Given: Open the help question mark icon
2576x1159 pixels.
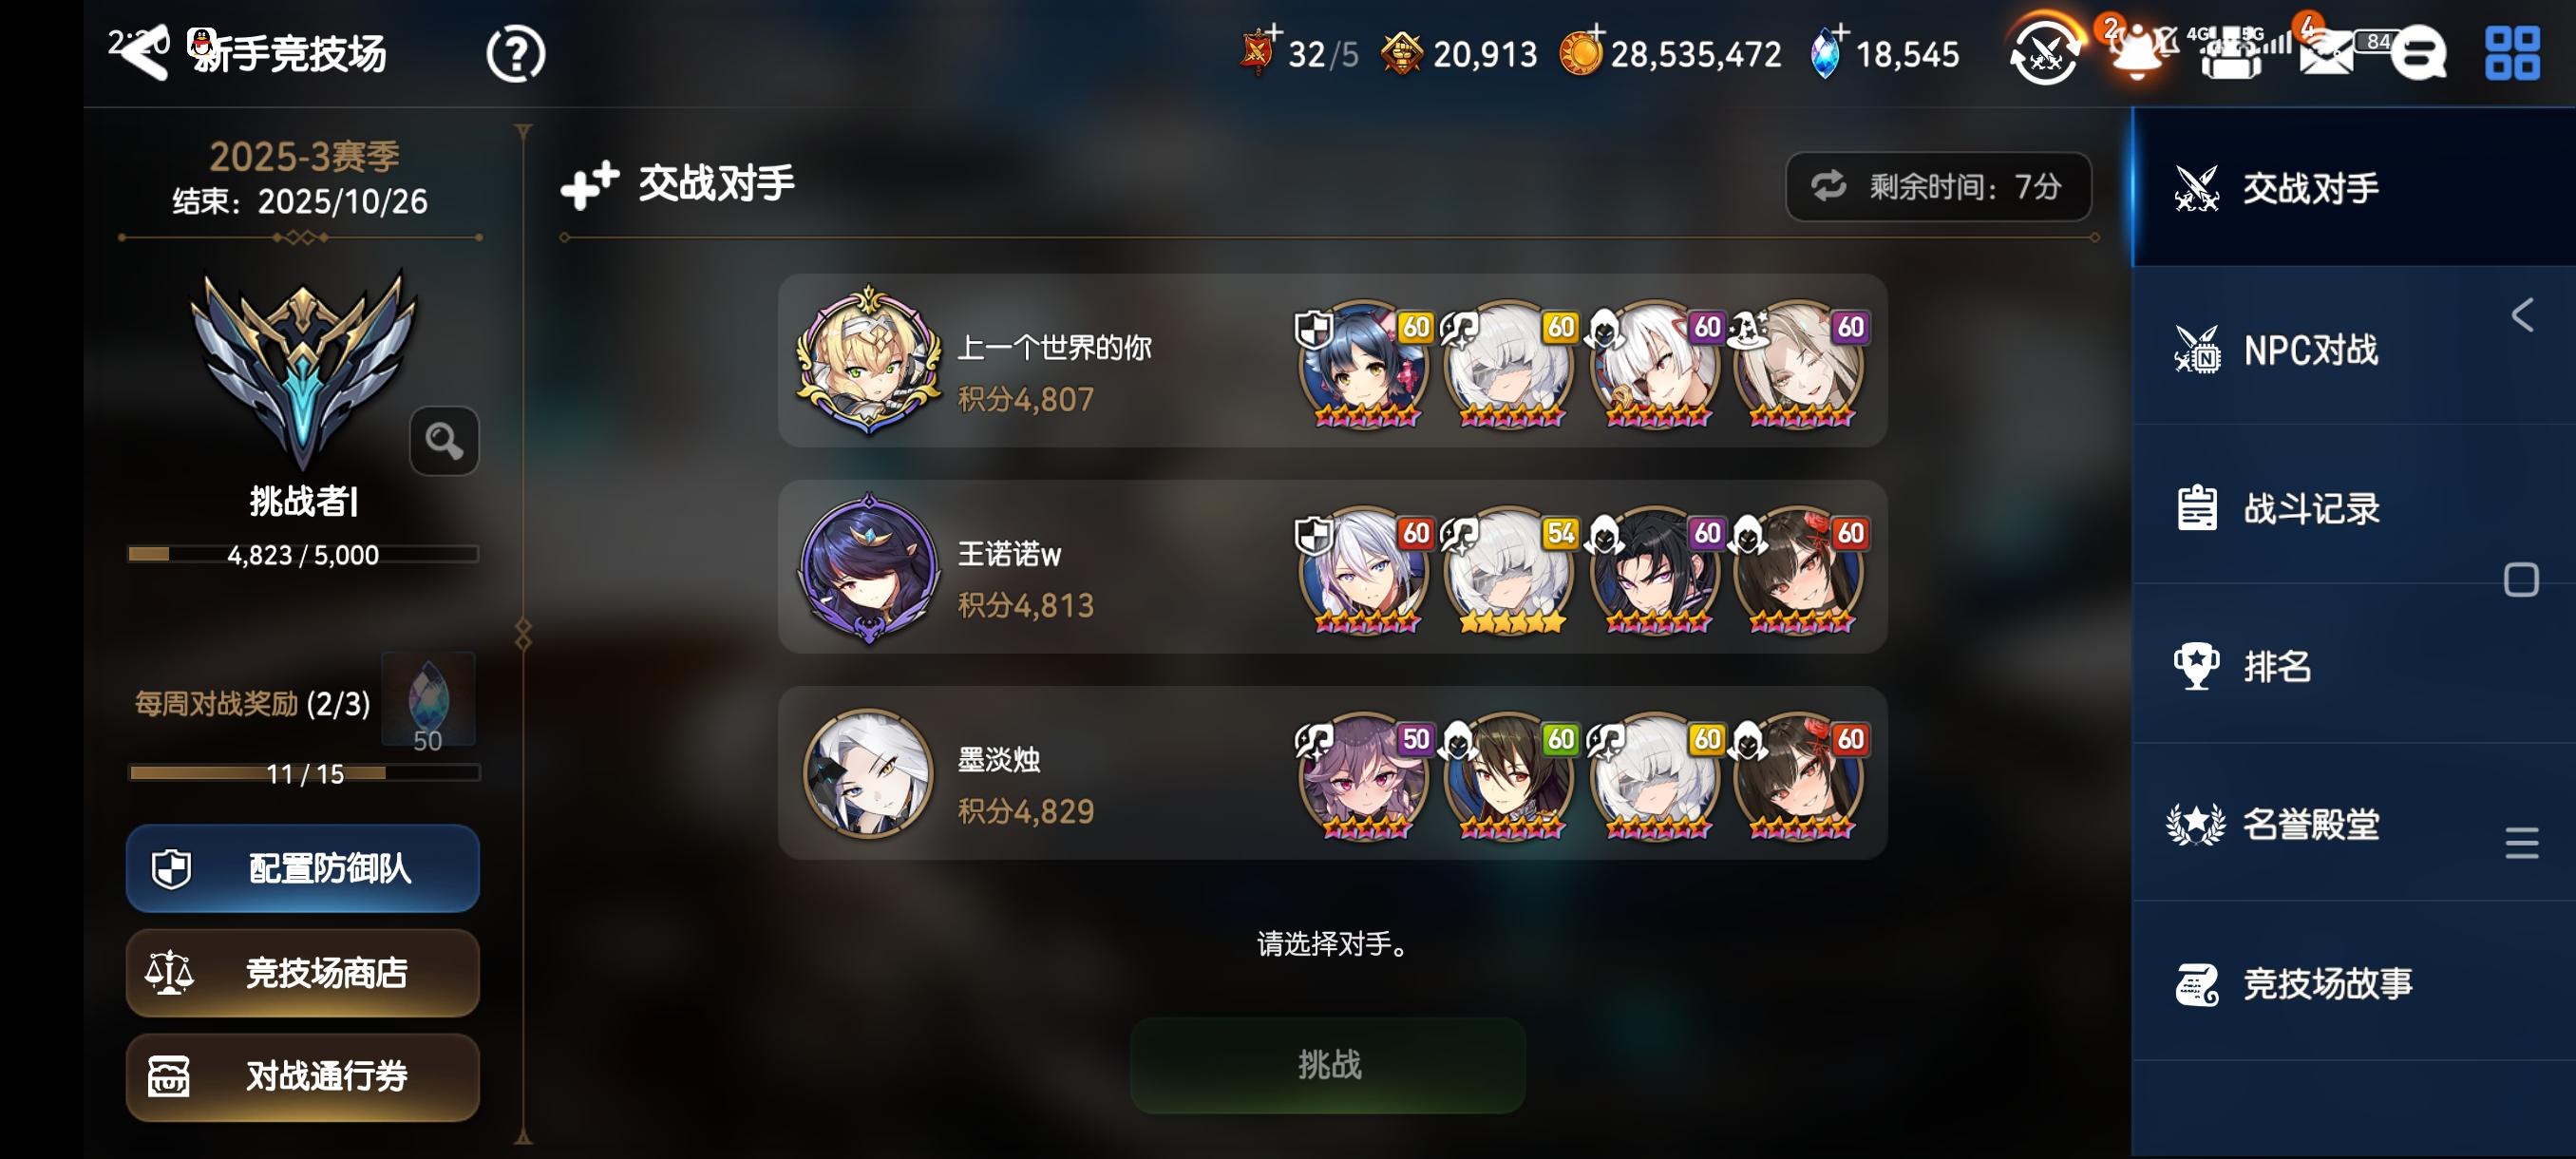Looking at the screenshot, I should (x=515, y=53).
